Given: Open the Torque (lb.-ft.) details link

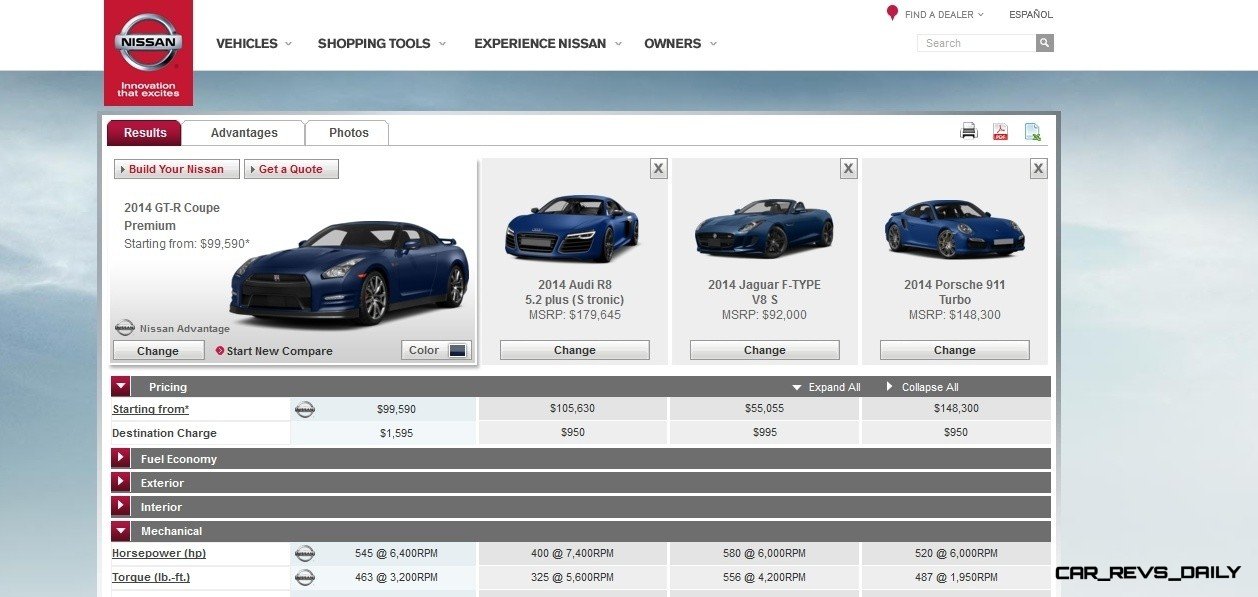Looking at the screenshot, I should click(151, 577).
